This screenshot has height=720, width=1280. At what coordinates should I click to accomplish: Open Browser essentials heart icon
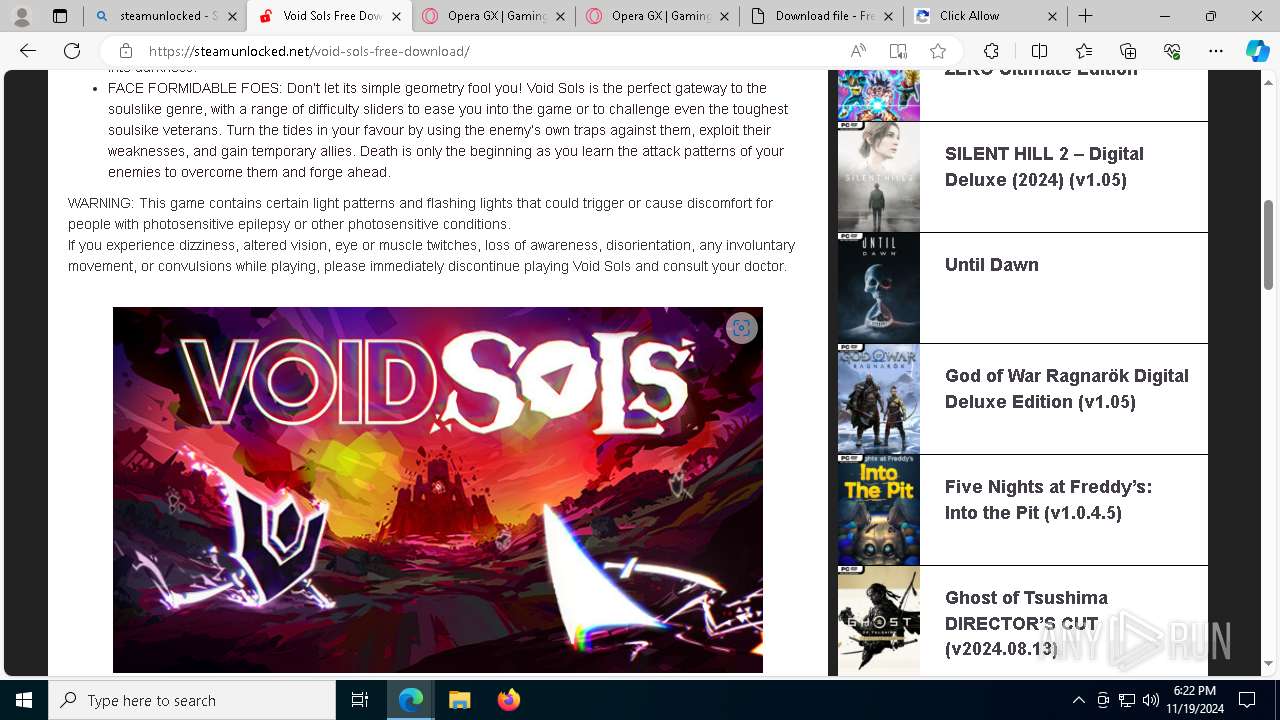(1172, 51)
